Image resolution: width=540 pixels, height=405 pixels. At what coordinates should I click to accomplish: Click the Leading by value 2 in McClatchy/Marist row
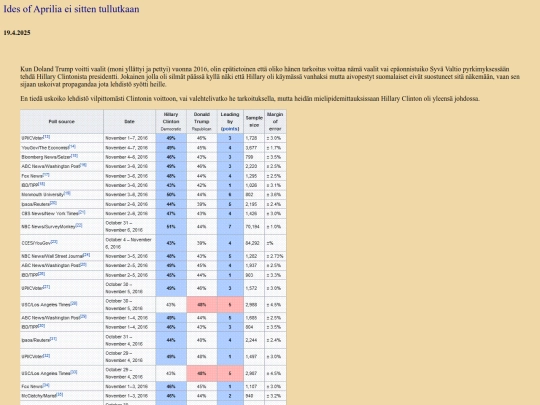230,396
